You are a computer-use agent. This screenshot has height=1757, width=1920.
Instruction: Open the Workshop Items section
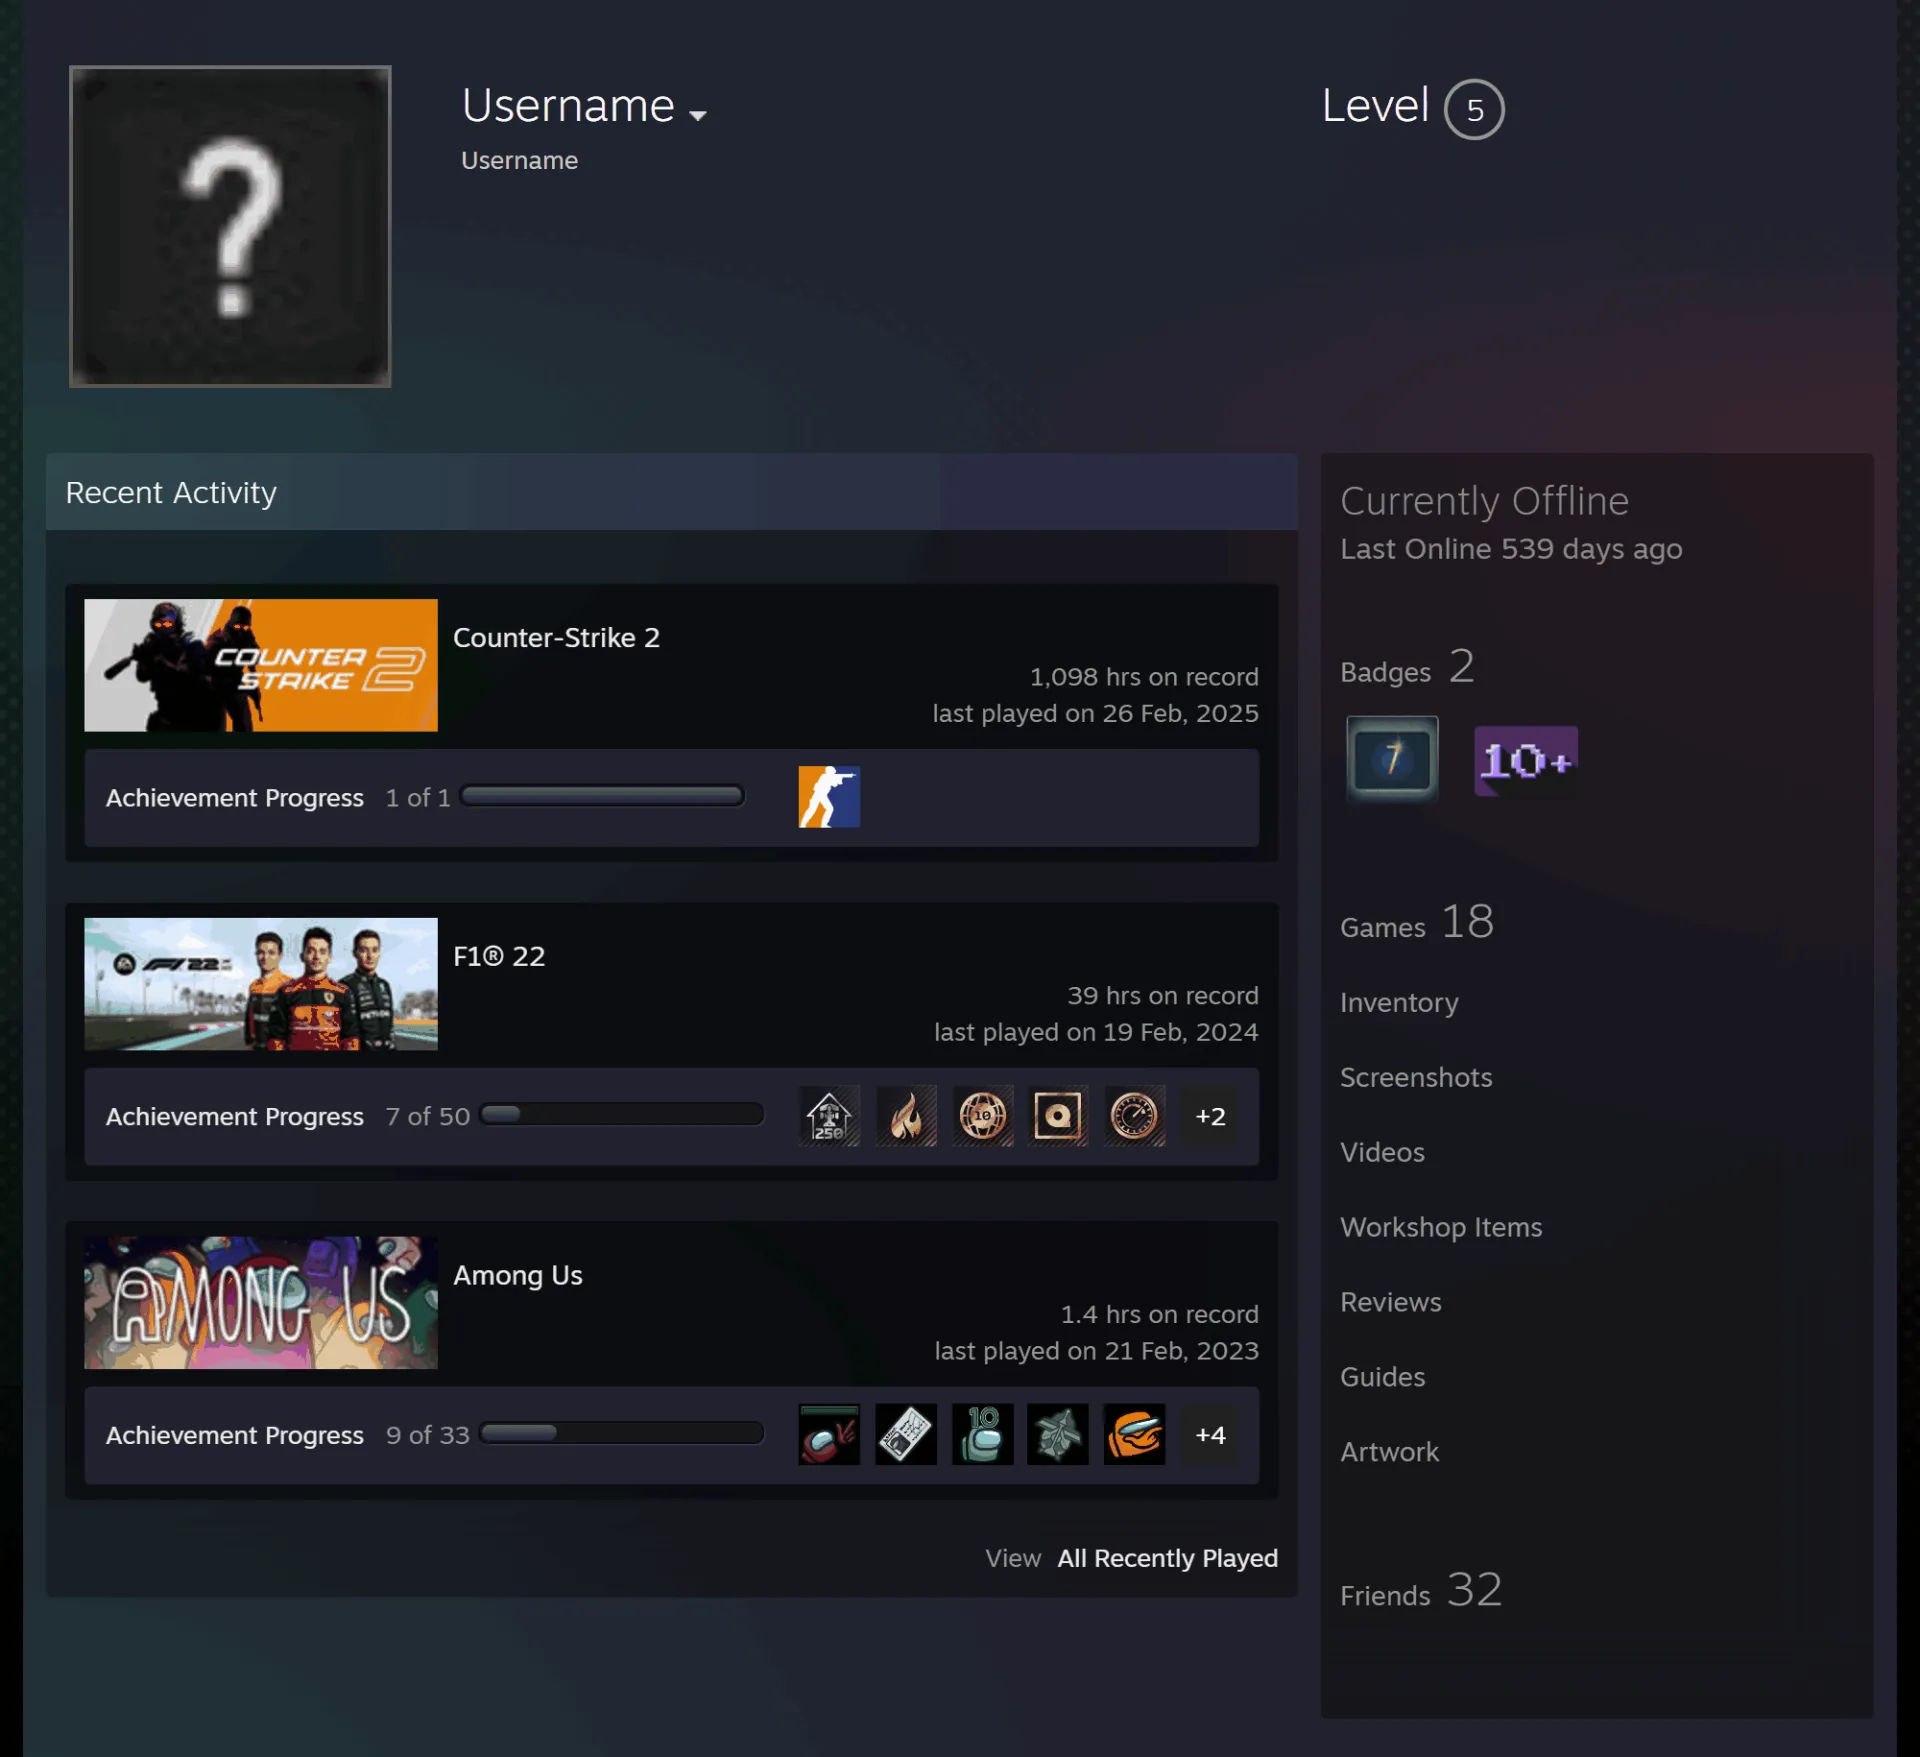[x=1441, y=1227]
